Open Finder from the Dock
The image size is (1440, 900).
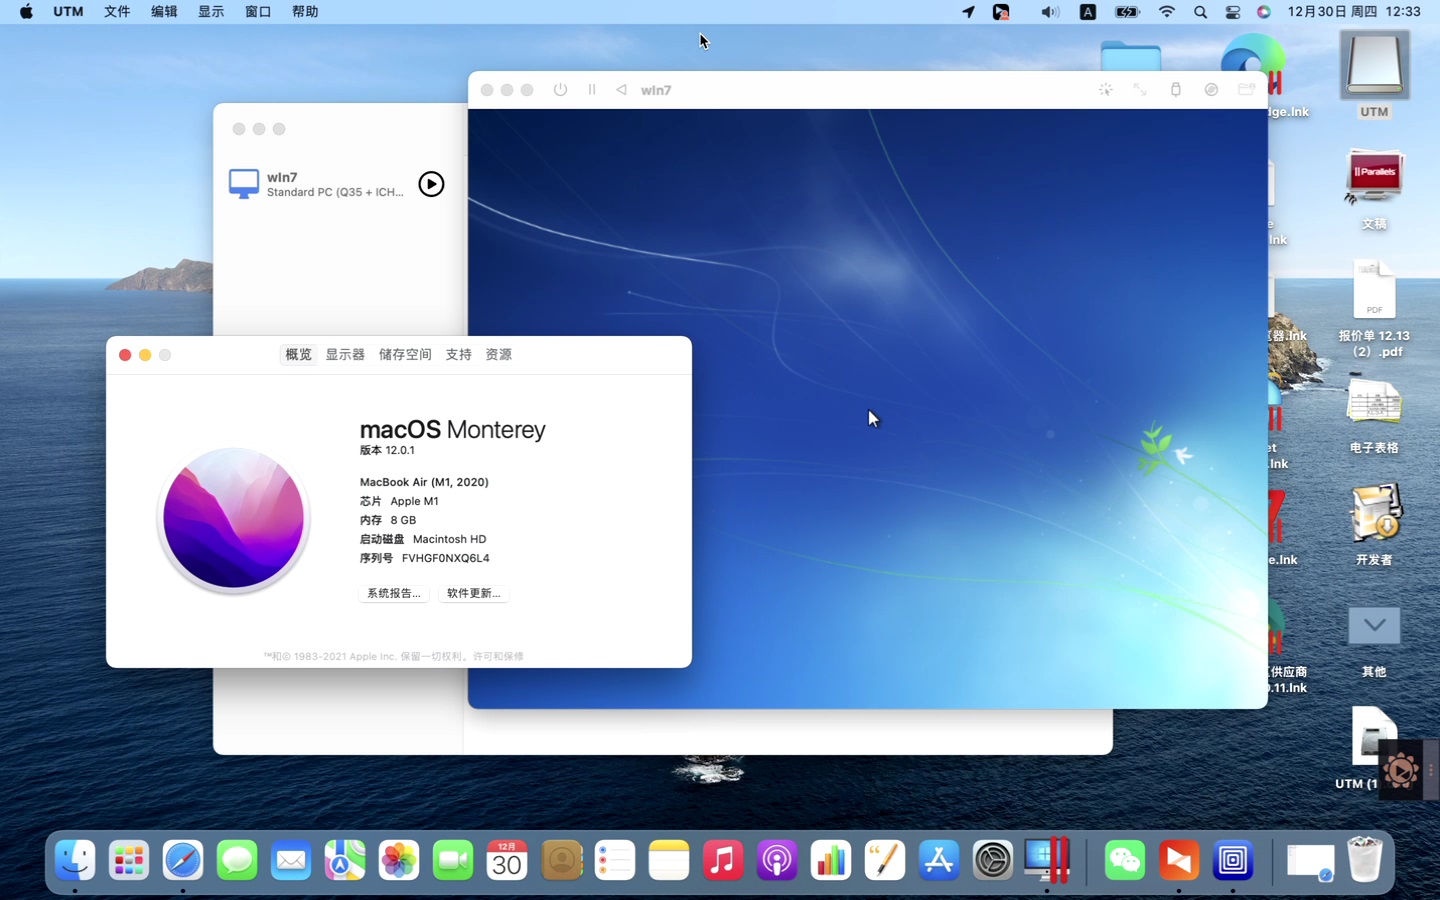[x=75, y=860]
